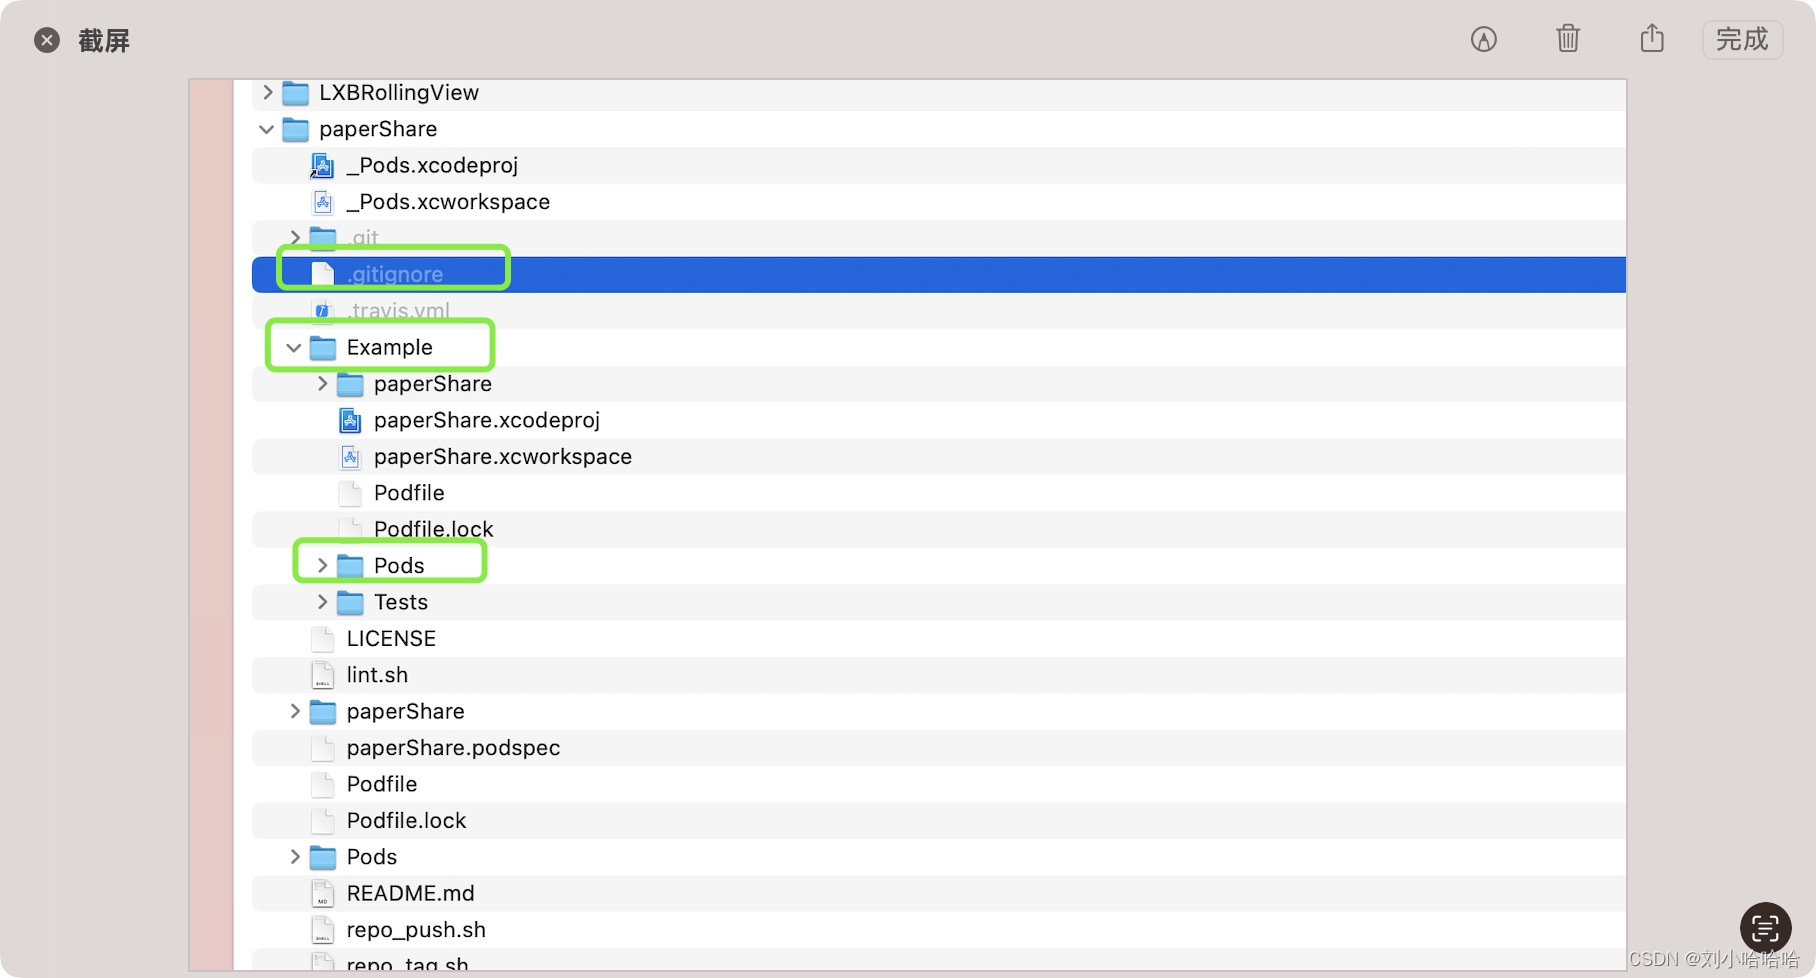Select the Example folder icon
Screen dimensions: 1816x978
[x=323, y=348]
